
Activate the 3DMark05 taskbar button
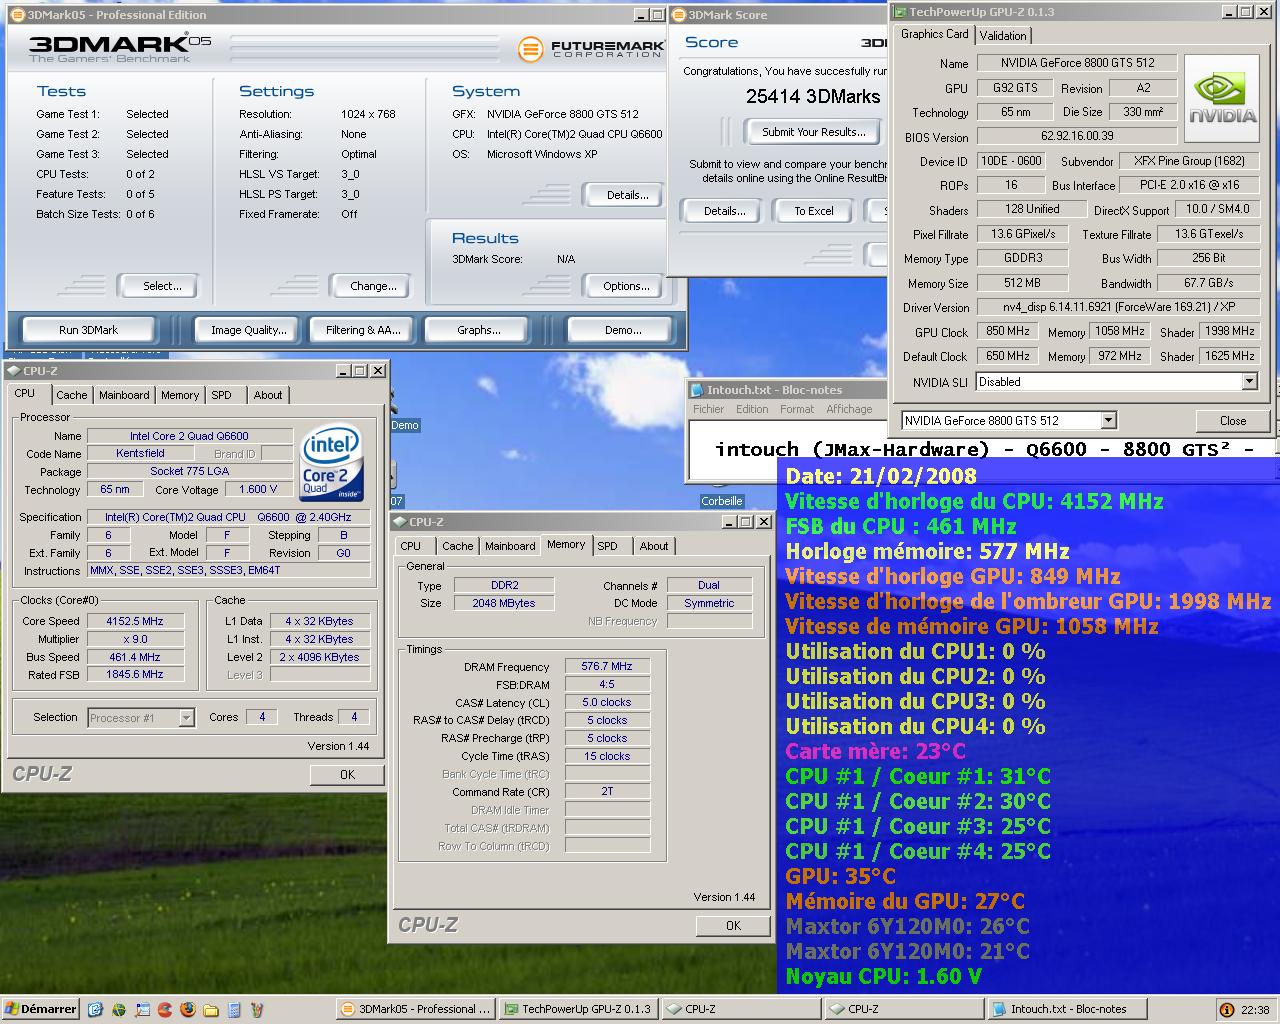tap(416, 1009)
